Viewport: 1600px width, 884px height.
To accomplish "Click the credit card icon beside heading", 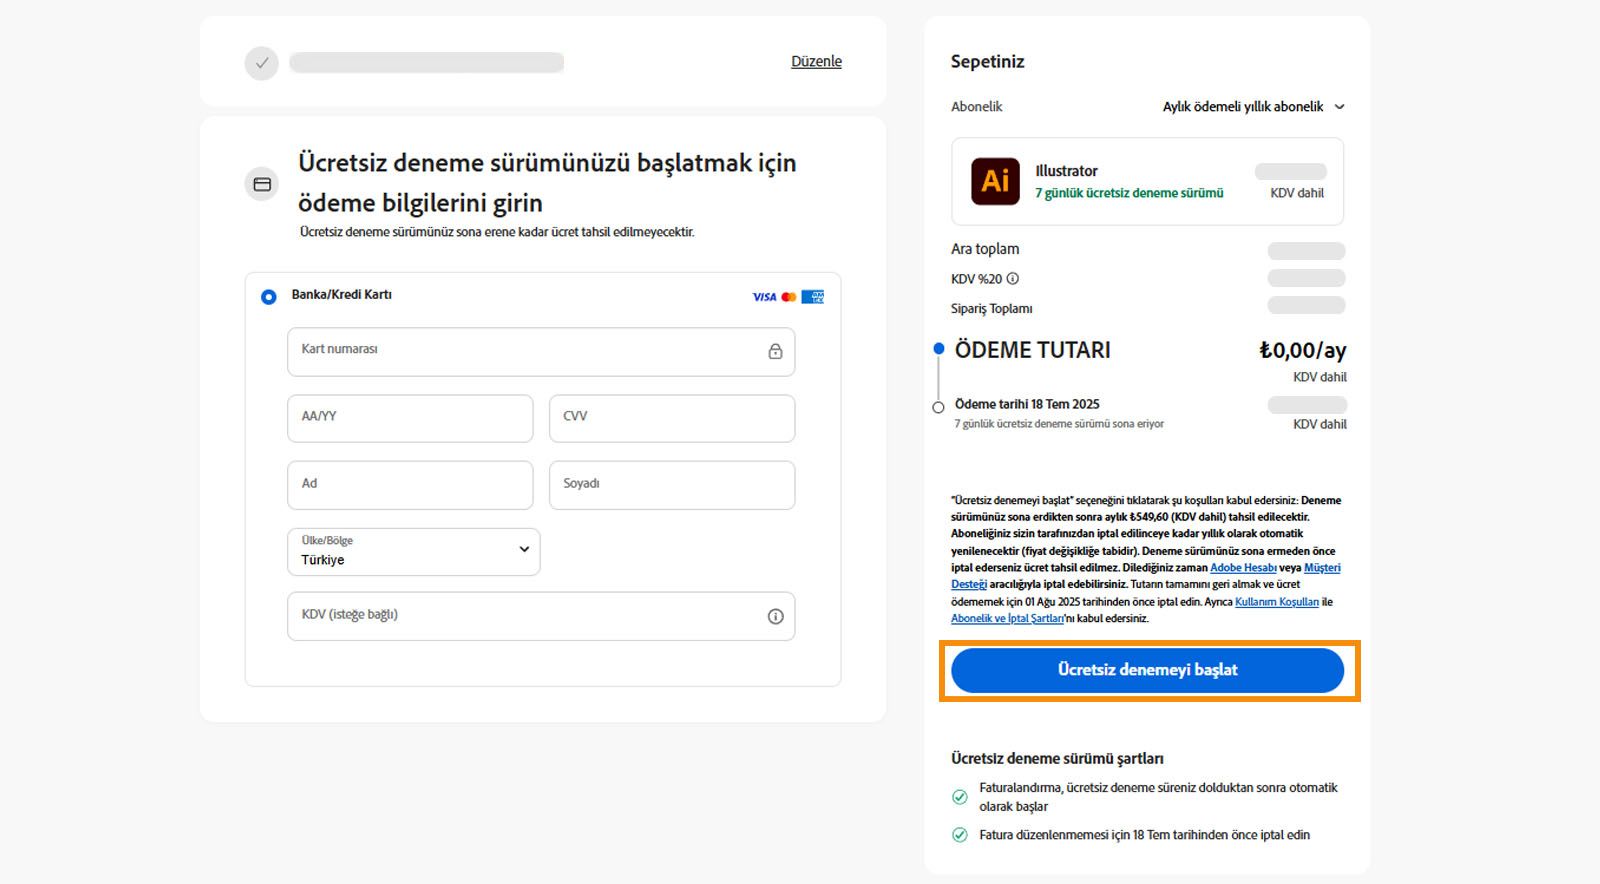I will [x=262, y=184].
